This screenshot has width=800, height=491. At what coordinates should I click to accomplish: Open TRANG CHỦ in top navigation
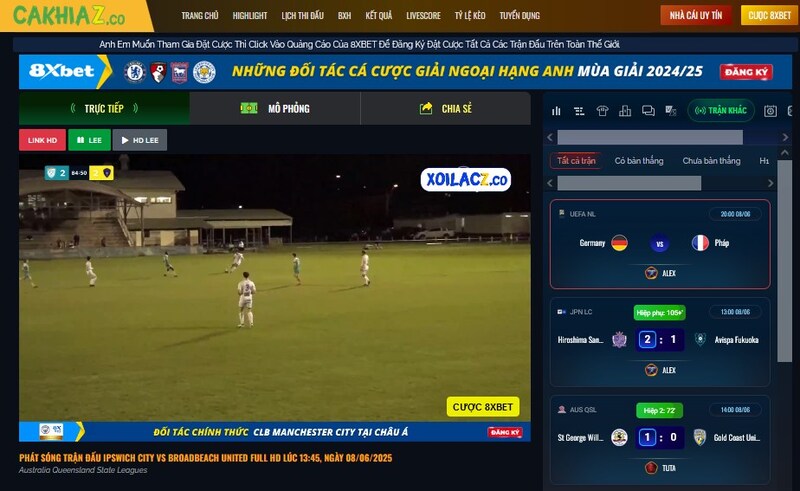coord(200,16)
